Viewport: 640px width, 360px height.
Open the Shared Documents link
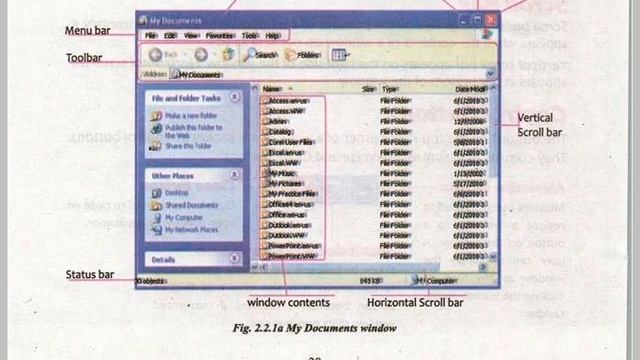pos(191,205)
